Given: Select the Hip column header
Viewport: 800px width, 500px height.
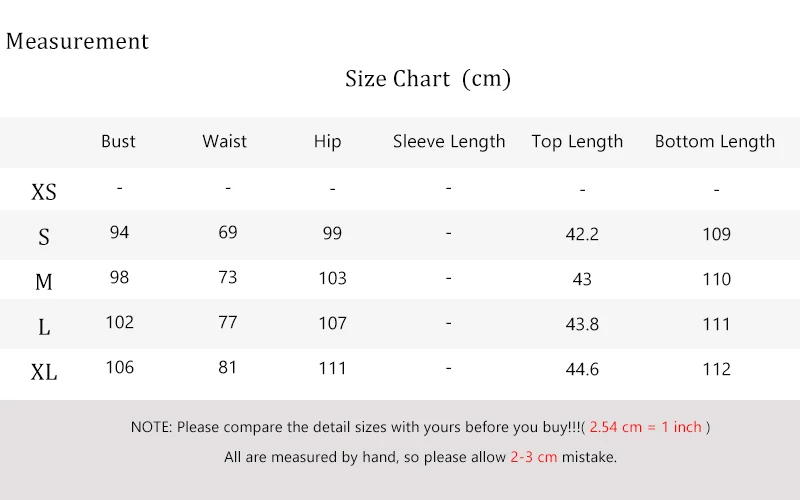Looking at the screenshot, I should point(328,142).
